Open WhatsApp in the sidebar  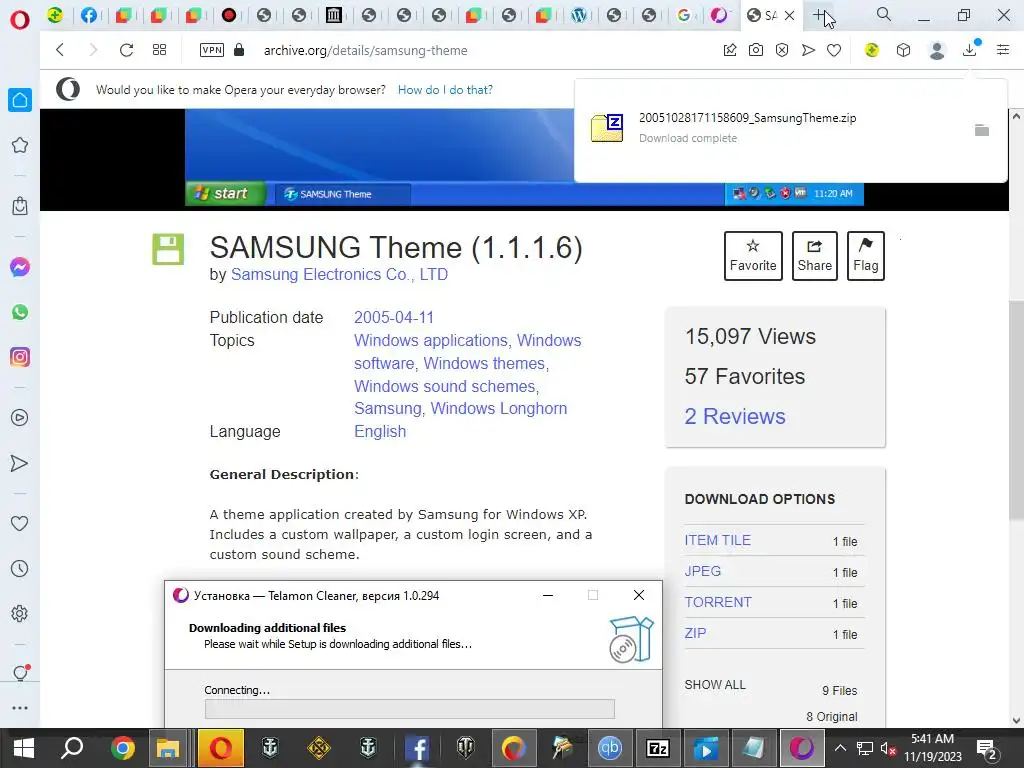[20, 312]
